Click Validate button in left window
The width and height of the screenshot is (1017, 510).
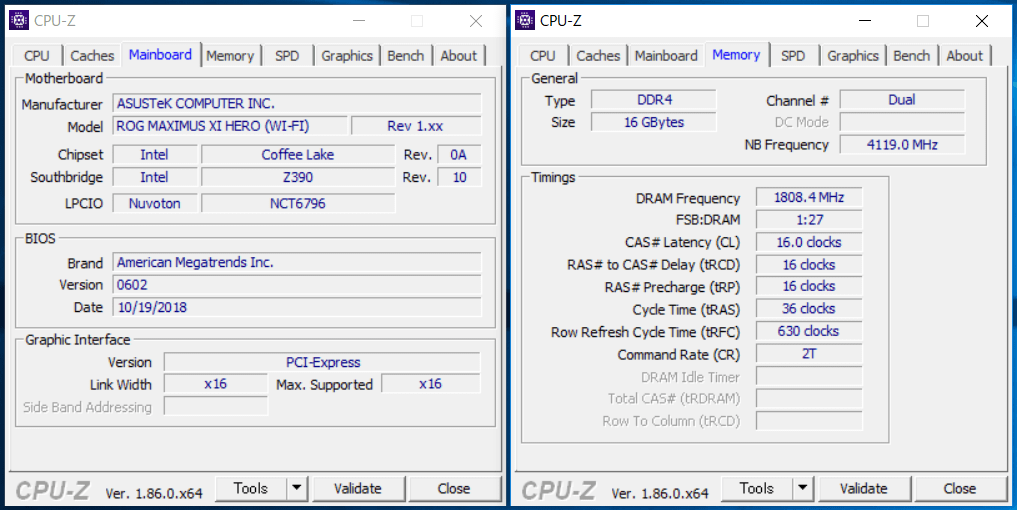pyautogui.click(x=358, y=489)
